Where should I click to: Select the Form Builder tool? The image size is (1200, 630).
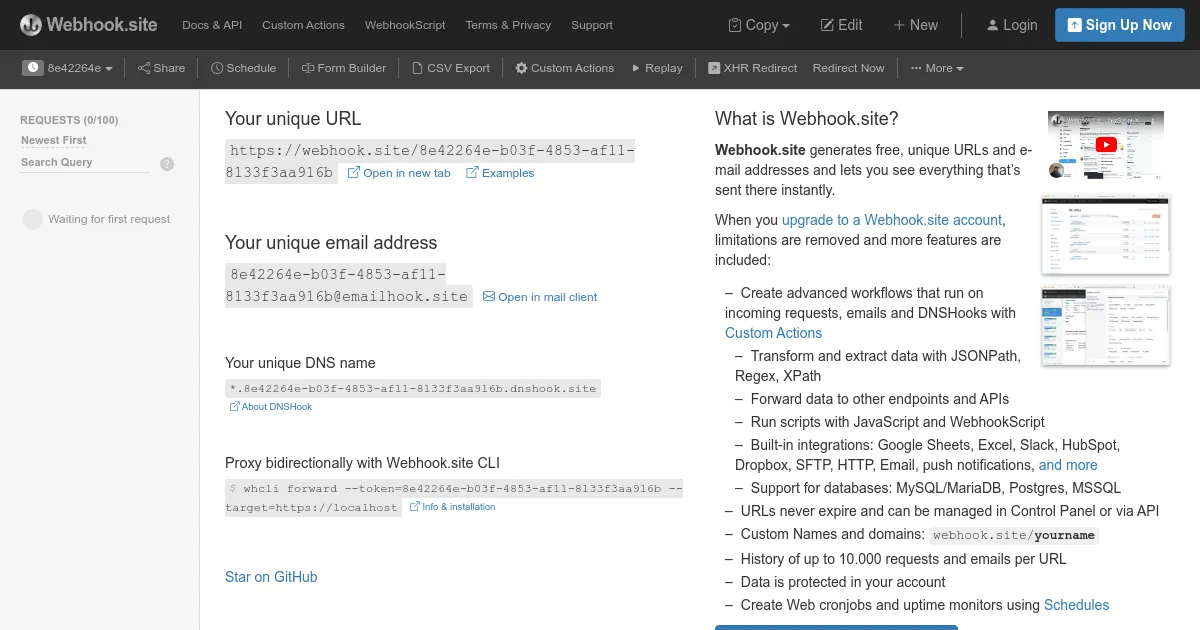[x=344, y=68]
